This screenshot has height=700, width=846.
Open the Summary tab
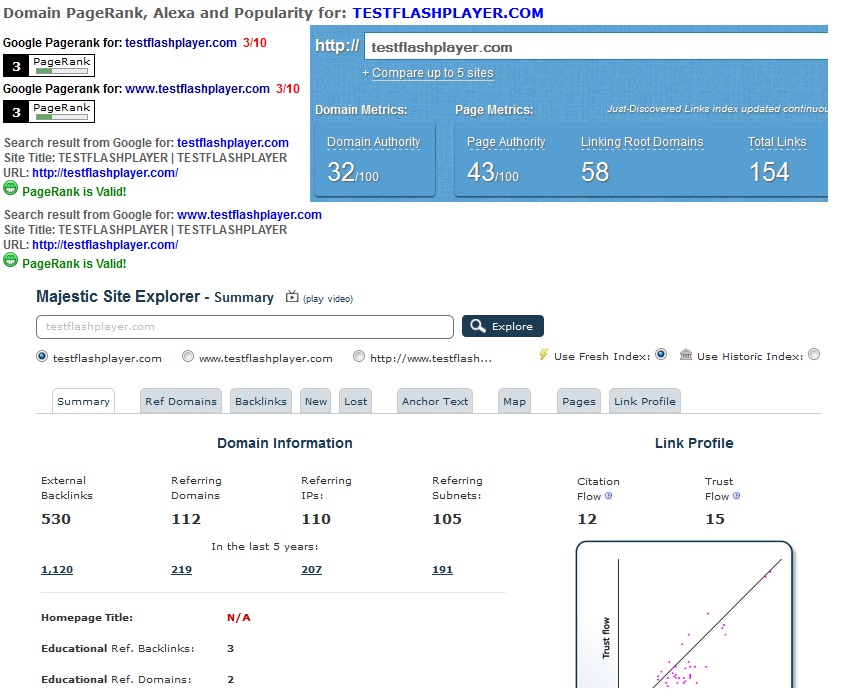tap(83, 401)
